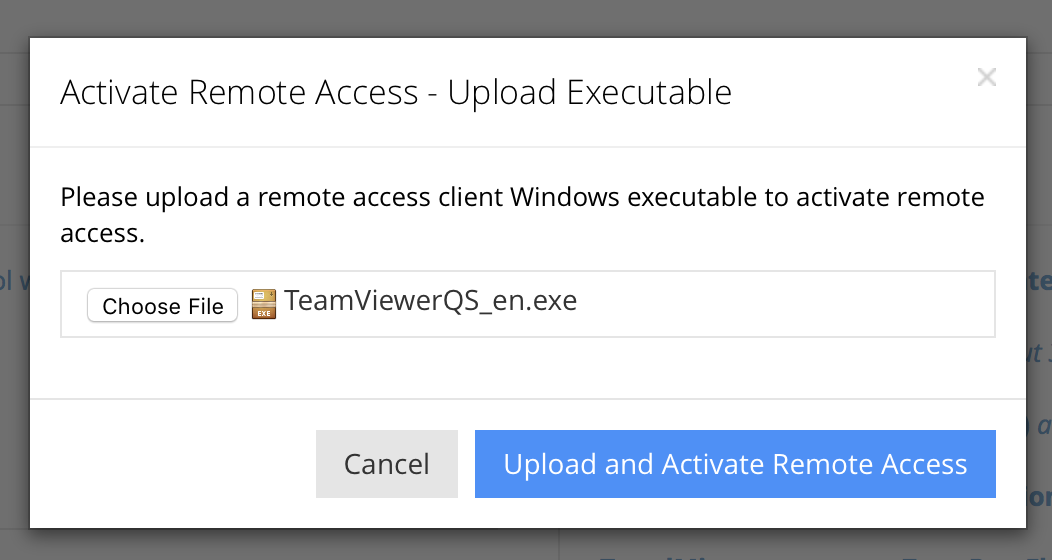Image resolution: width=1052 pixels, height=560 pixels.
Task: Click the word 'access.' ending the instructions
Action: click(x=102, y=234)
